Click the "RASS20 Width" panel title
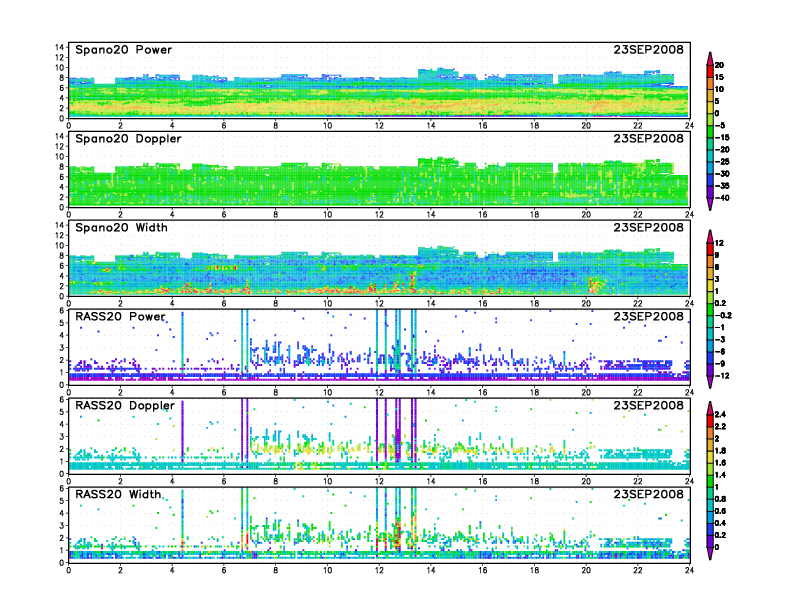 point(118,494)
